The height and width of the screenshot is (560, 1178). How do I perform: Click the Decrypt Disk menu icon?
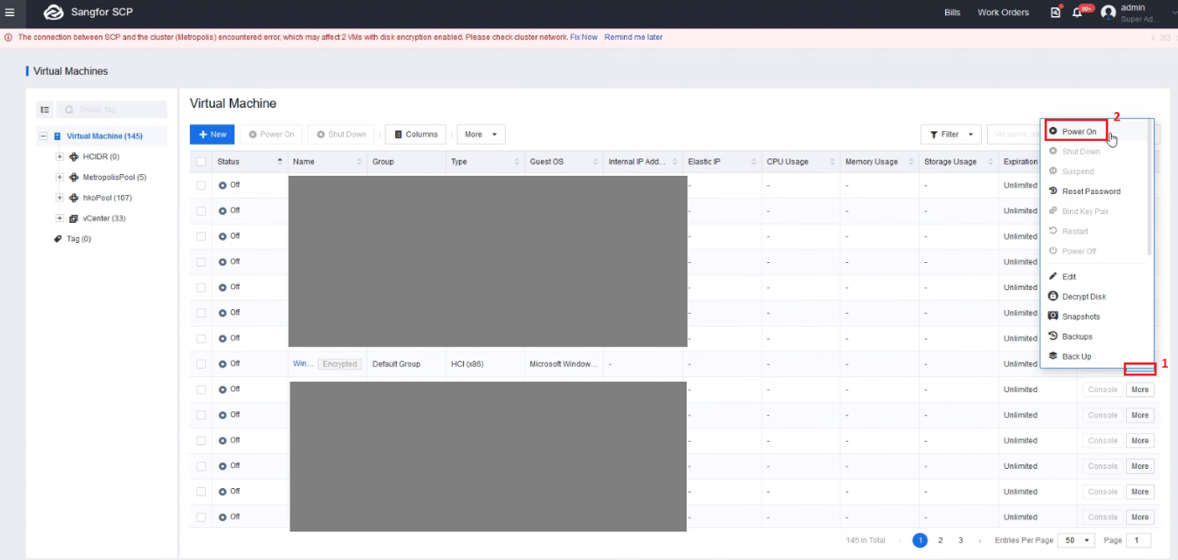pyautogui.click(x=1053, y=296)
